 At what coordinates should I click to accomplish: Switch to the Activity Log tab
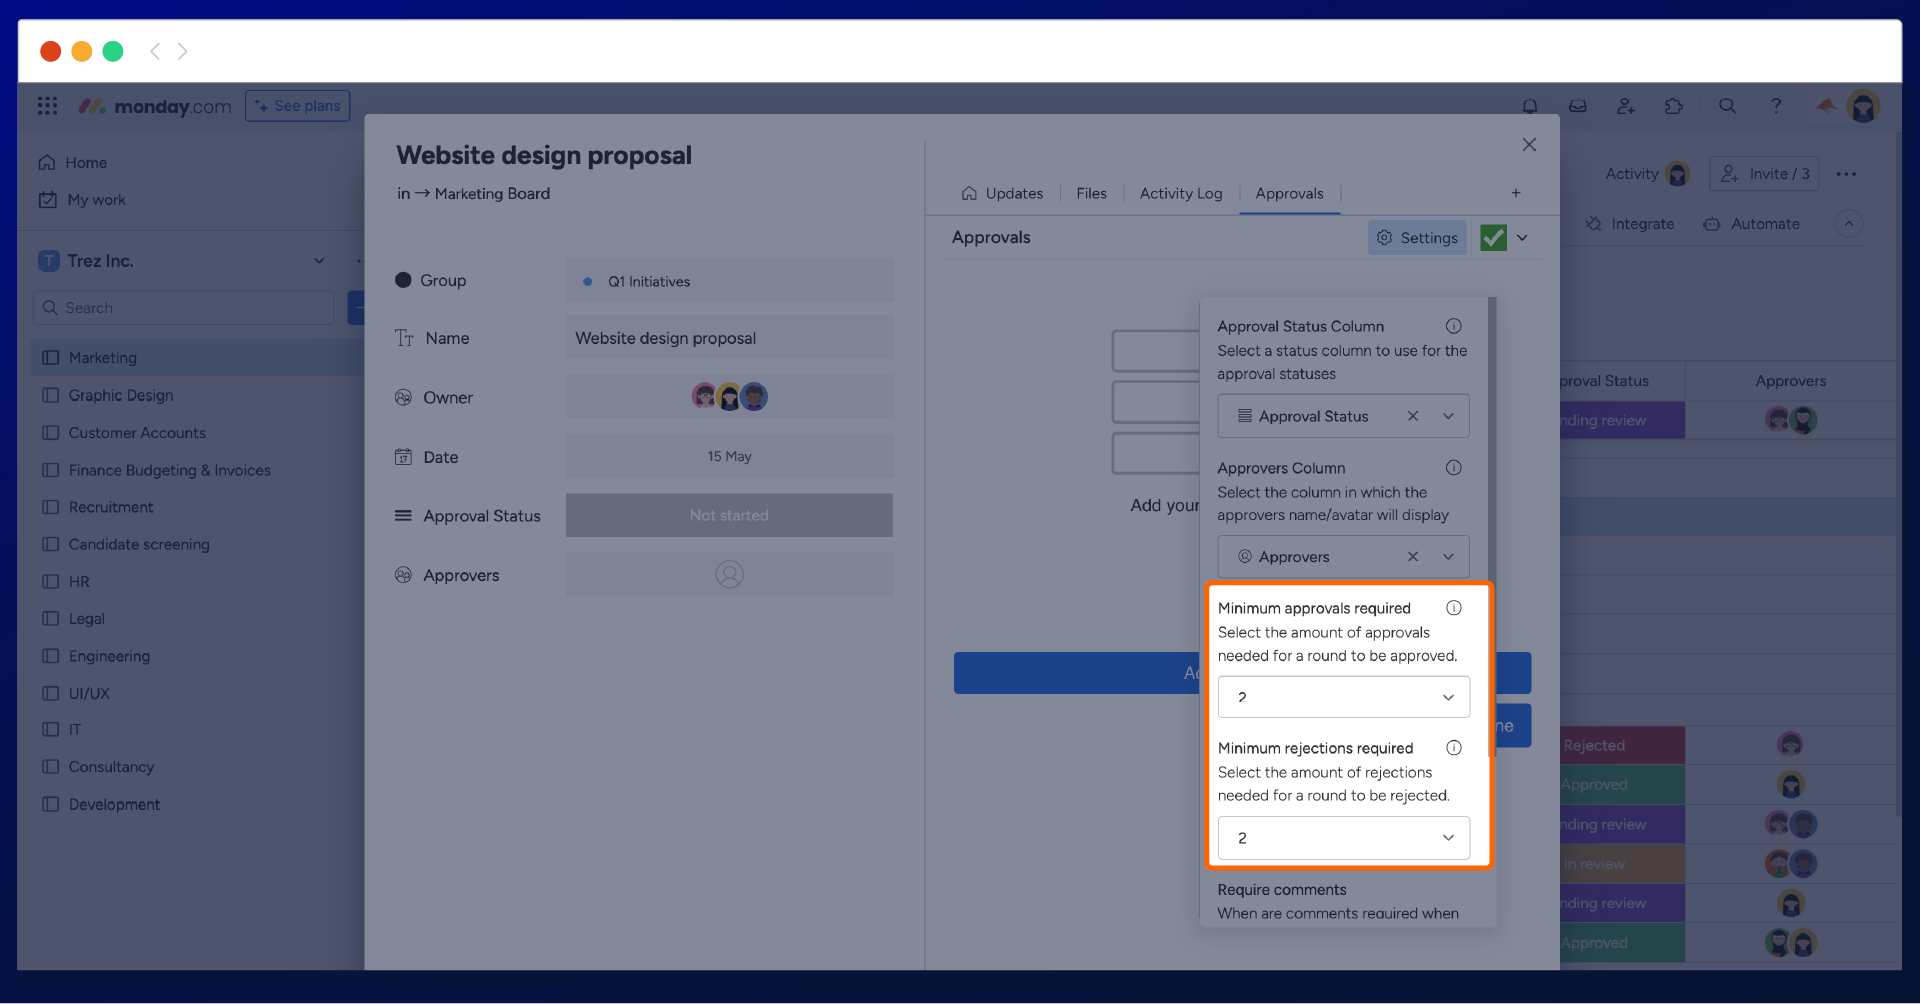[1181, 194]
